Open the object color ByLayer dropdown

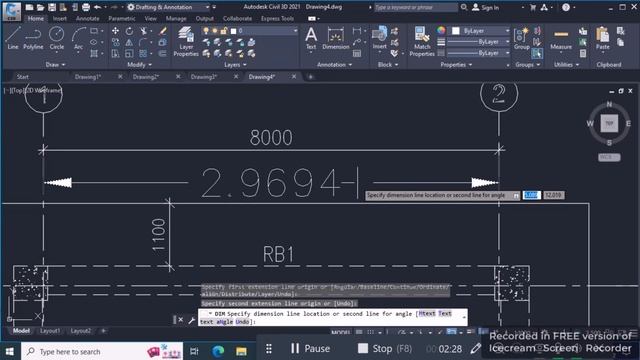tap(507, 31)
